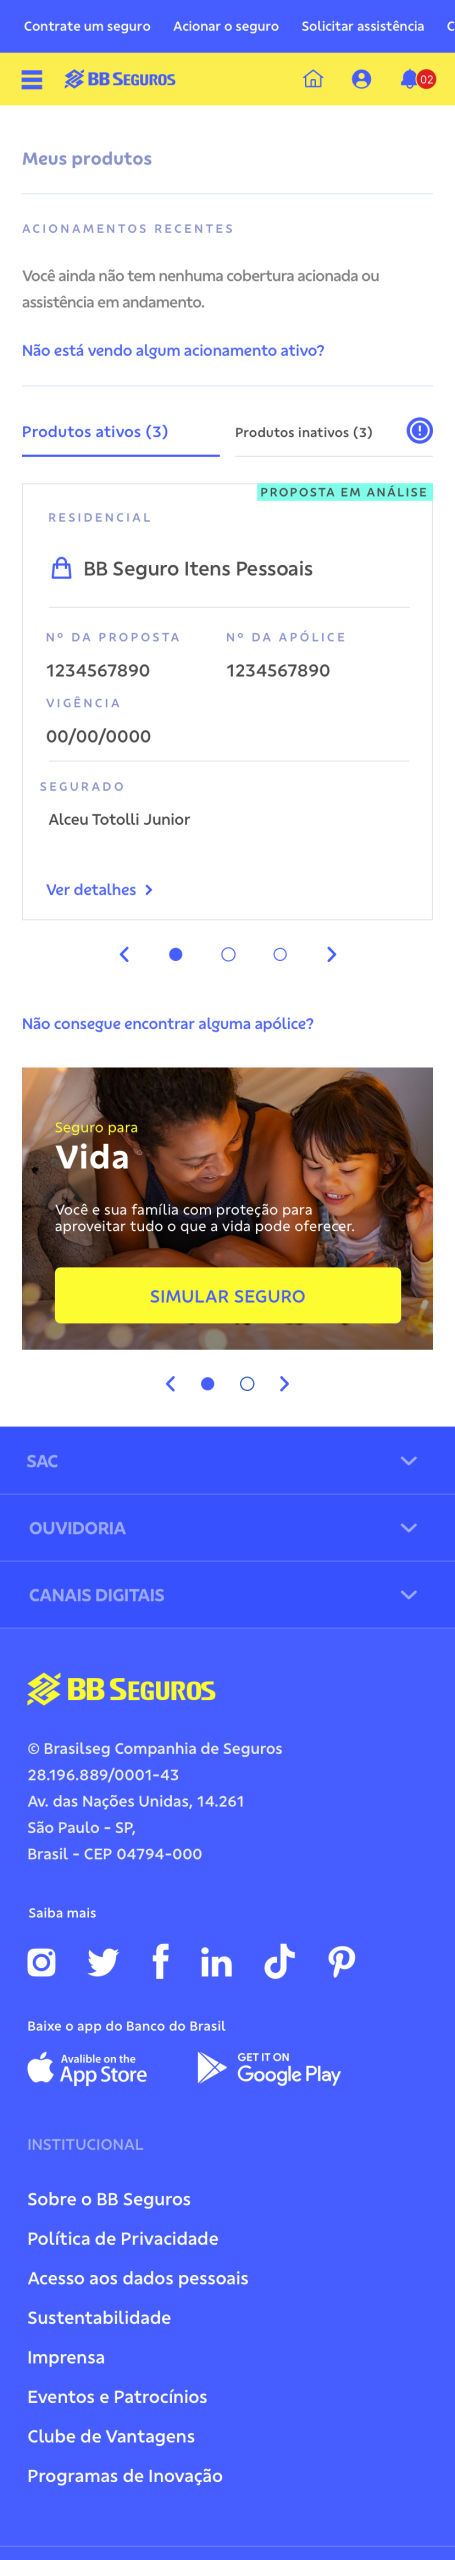Select Acionar o seguro top menu item
This screenshot has height=2560, width=455.
(226, 26)
